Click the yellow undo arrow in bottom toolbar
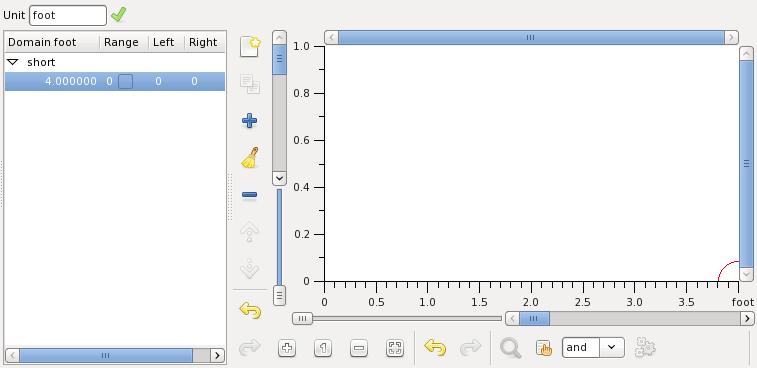 [x=435, y=347]
